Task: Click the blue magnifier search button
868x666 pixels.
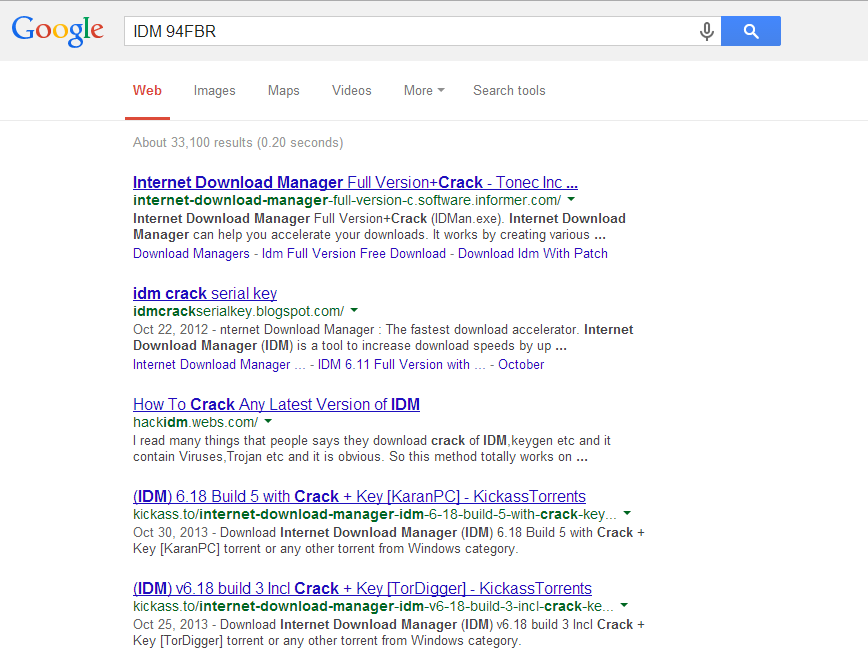Action: [751, 31]
